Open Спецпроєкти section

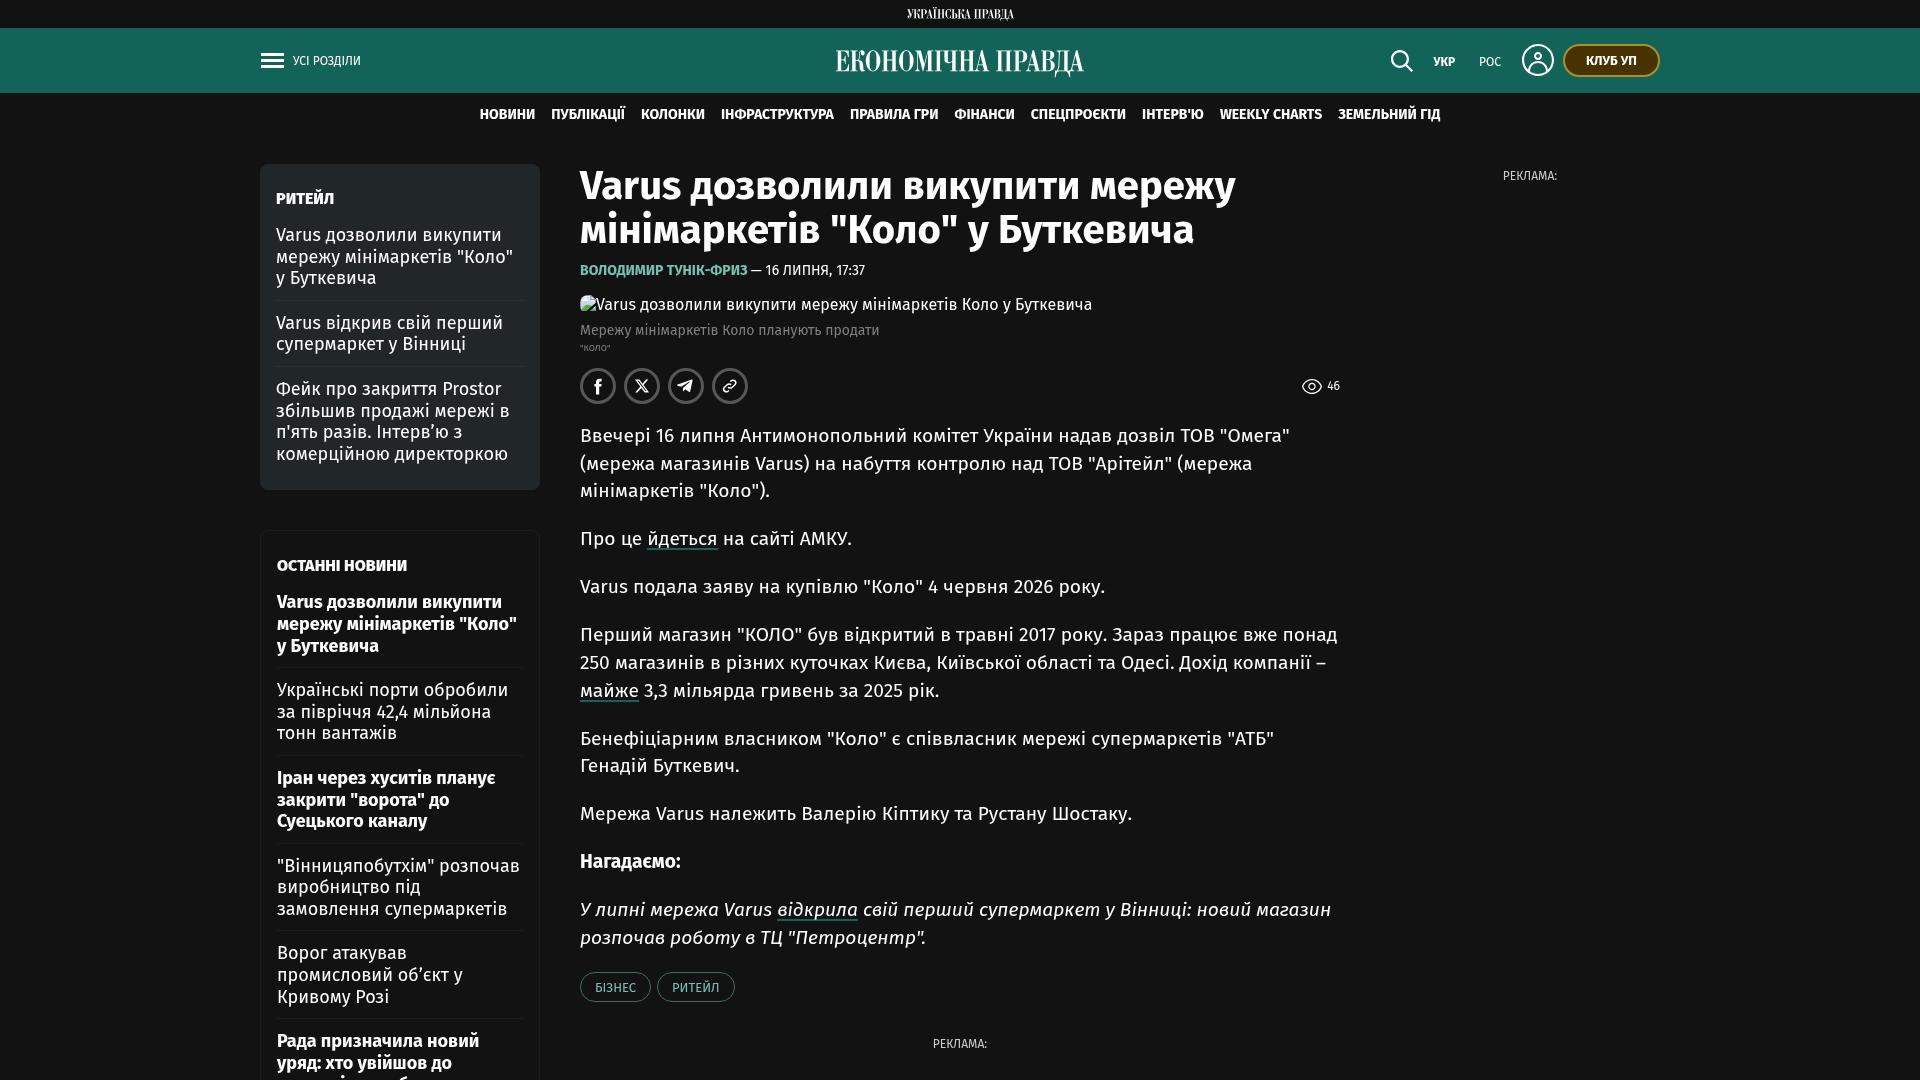pyautogui.click(x=1078, y=115)
